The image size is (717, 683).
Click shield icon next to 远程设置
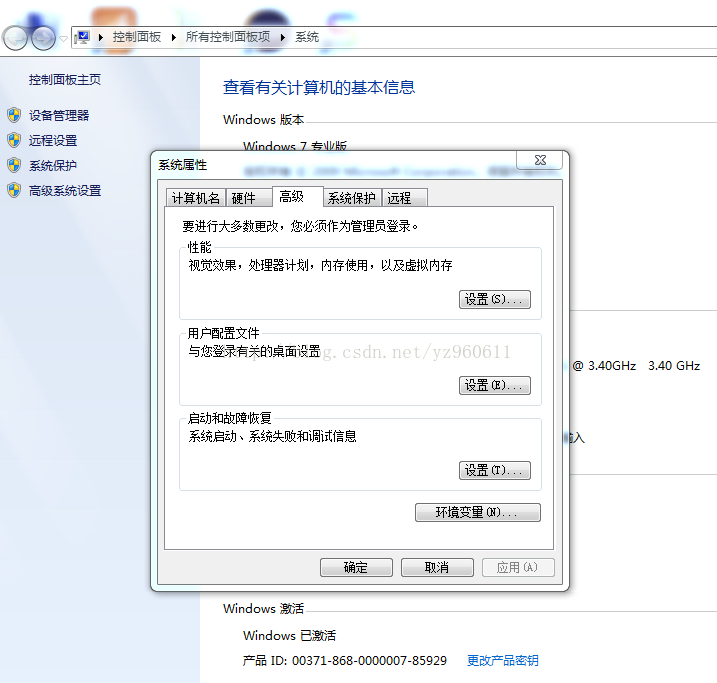(14, 140)
